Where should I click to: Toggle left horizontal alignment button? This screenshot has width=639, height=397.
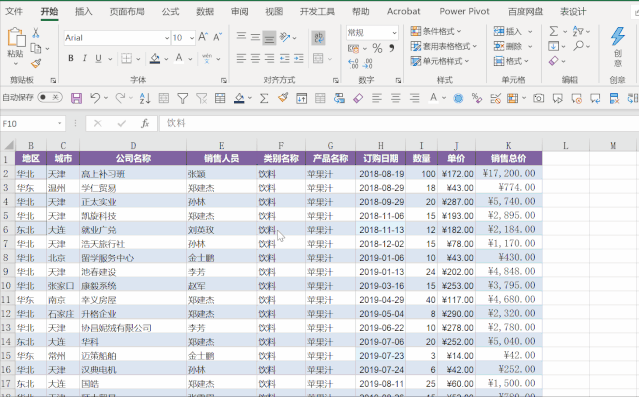[x=241, y=59]
